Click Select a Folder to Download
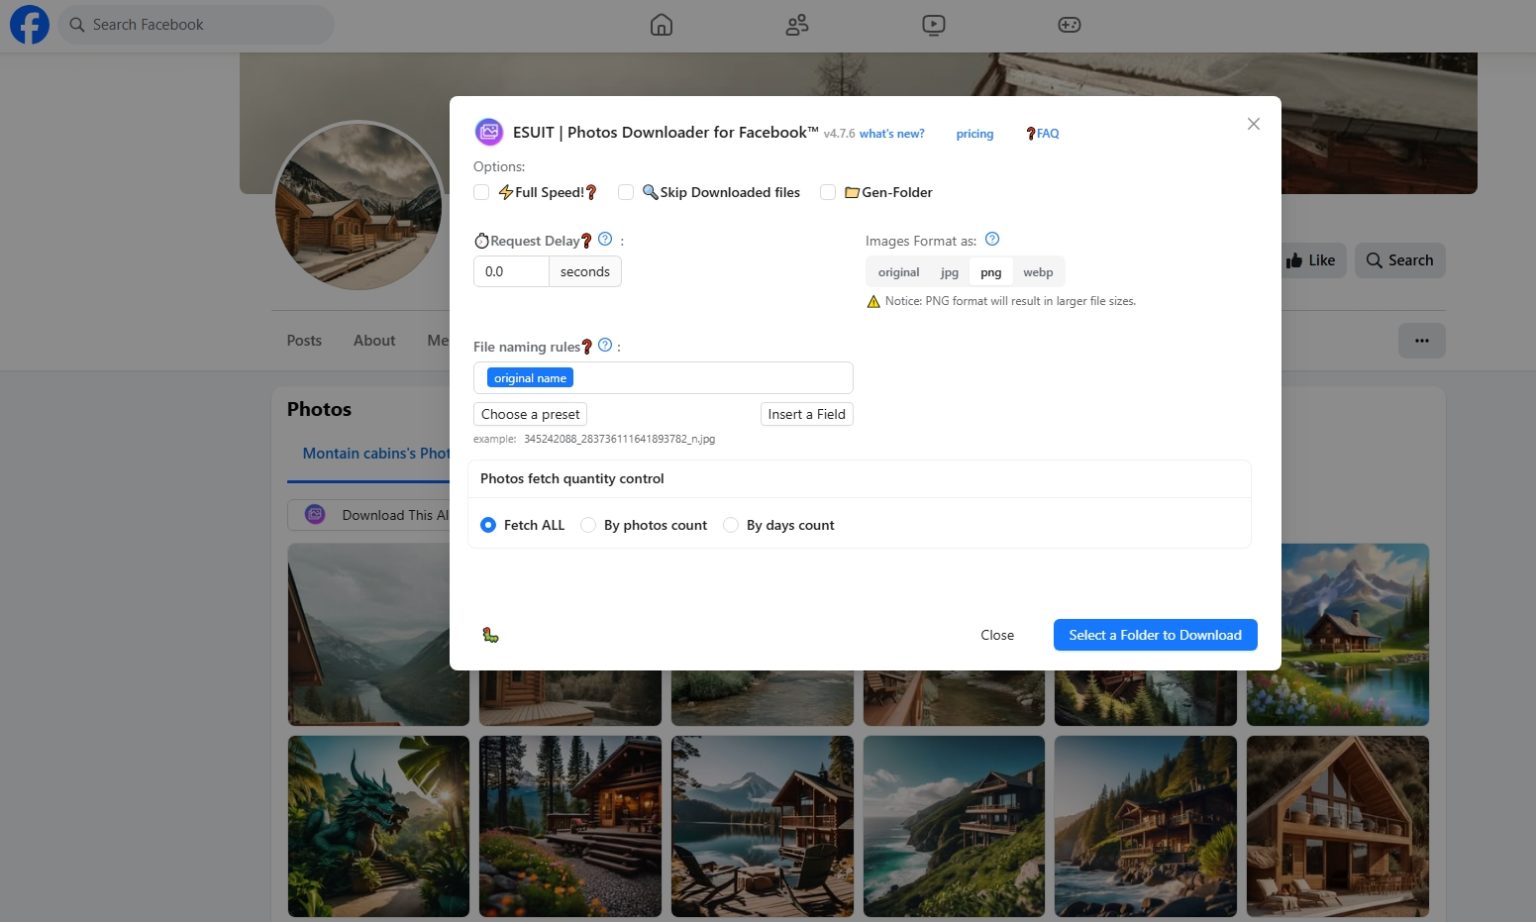This screenshot has width=1536, height=922. point(1155,634)
